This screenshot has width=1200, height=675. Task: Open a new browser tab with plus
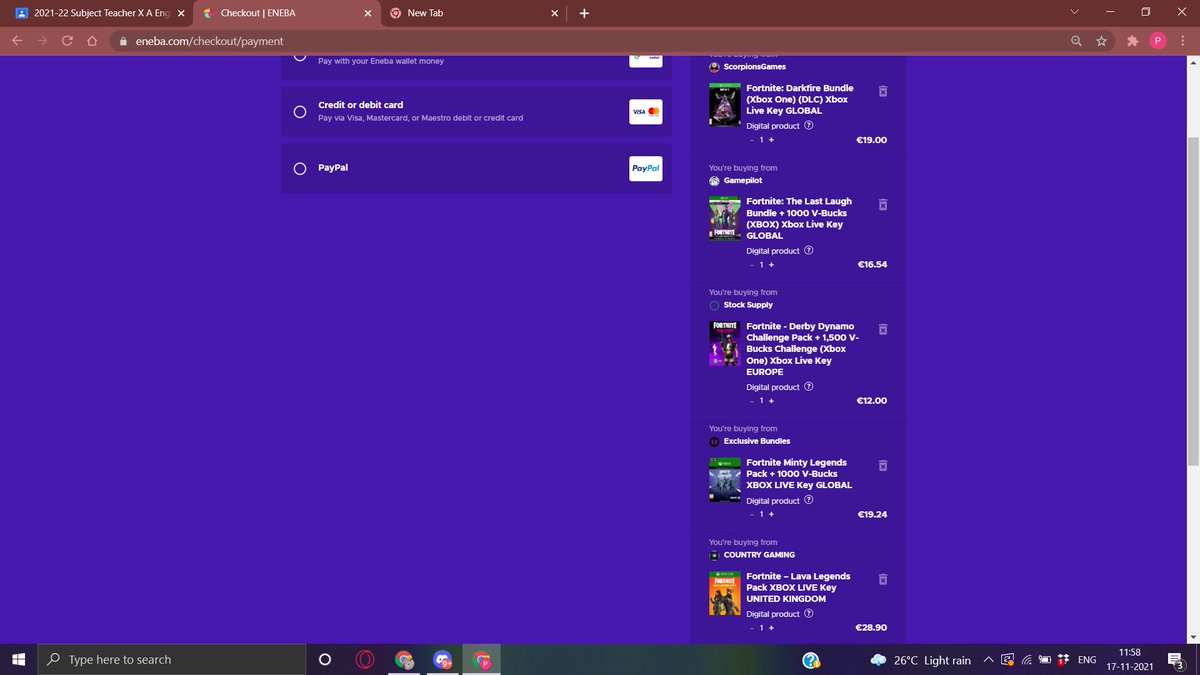click(584, 13)
